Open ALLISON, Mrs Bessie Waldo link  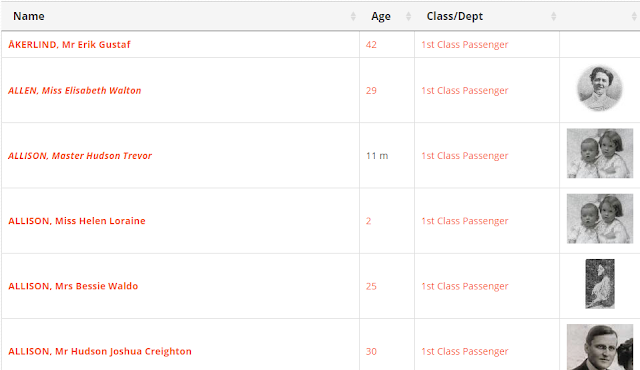click(x=73, y=286)
